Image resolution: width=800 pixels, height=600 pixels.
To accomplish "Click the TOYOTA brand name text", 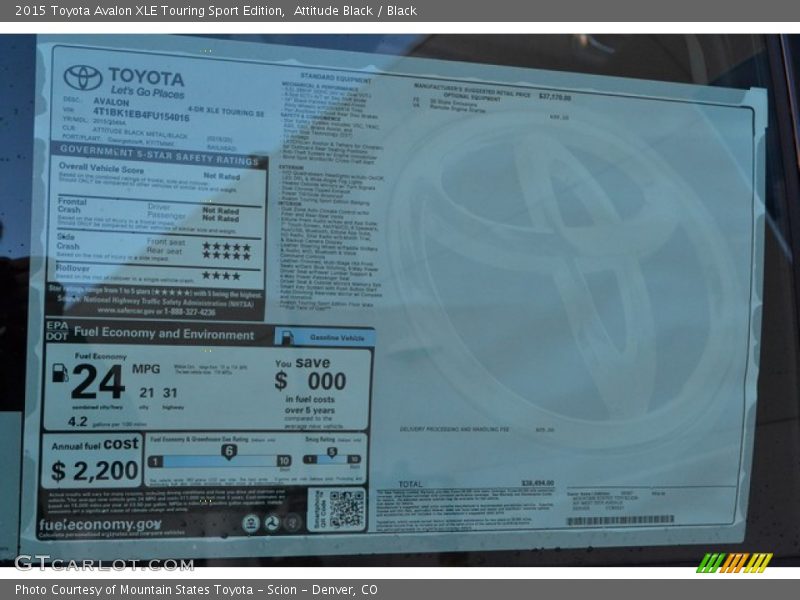I will 146,77.
